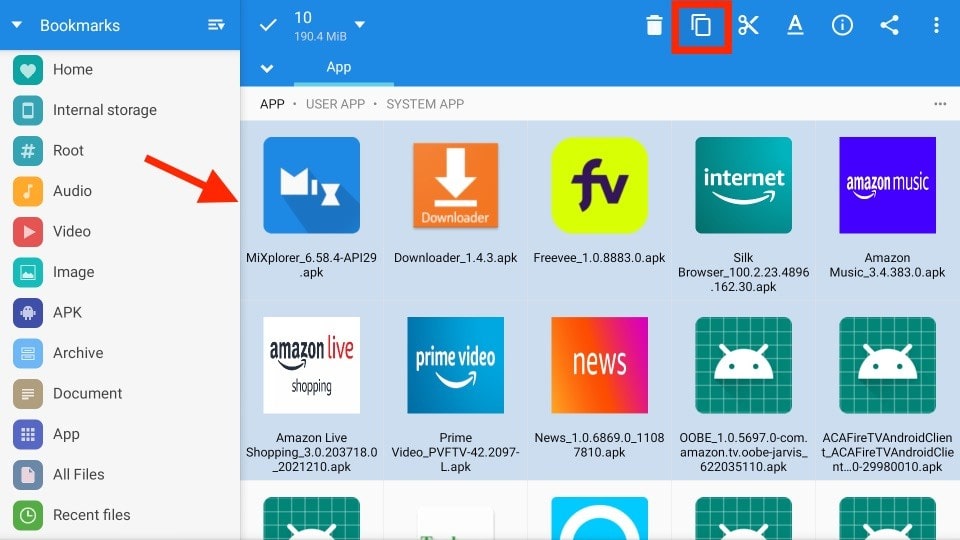Select the Freevee apk icon

(x=599, y=185)
